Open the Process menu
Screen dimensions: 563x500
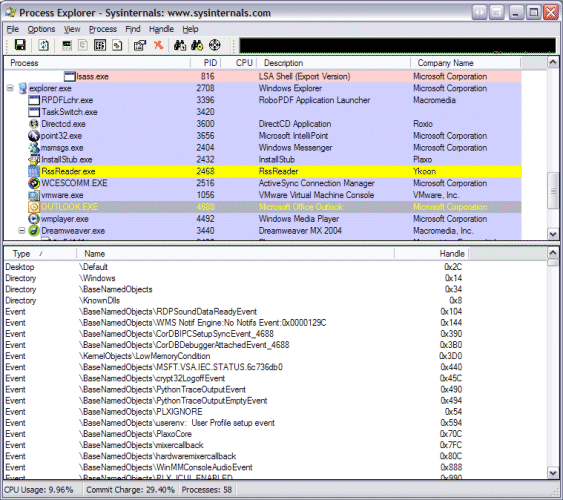pyautogui.click(x=103, y=29)
